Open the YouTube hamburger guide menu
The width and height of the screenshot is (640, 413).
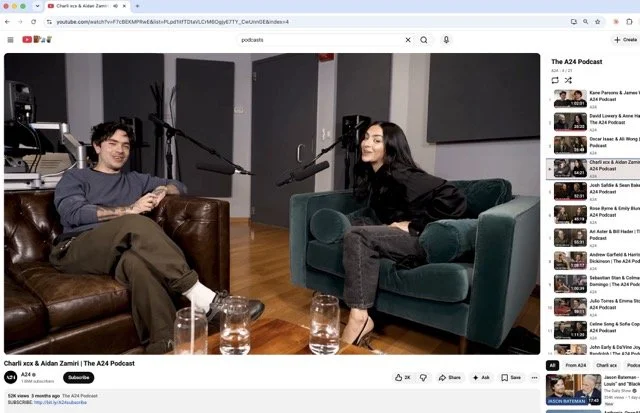point(11,40)
